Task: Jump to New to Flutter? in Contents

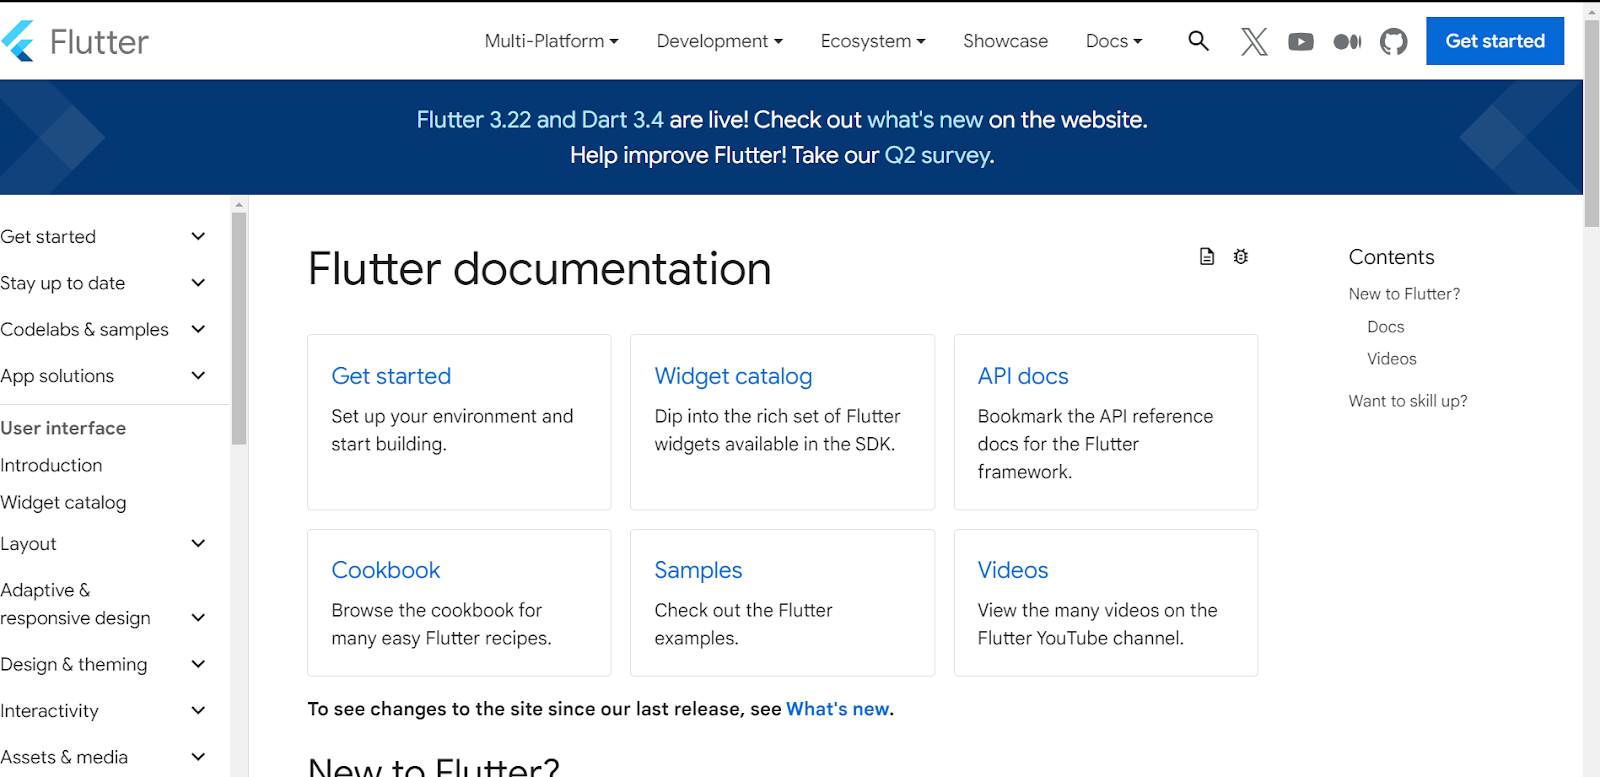Action: [1404, 294]
